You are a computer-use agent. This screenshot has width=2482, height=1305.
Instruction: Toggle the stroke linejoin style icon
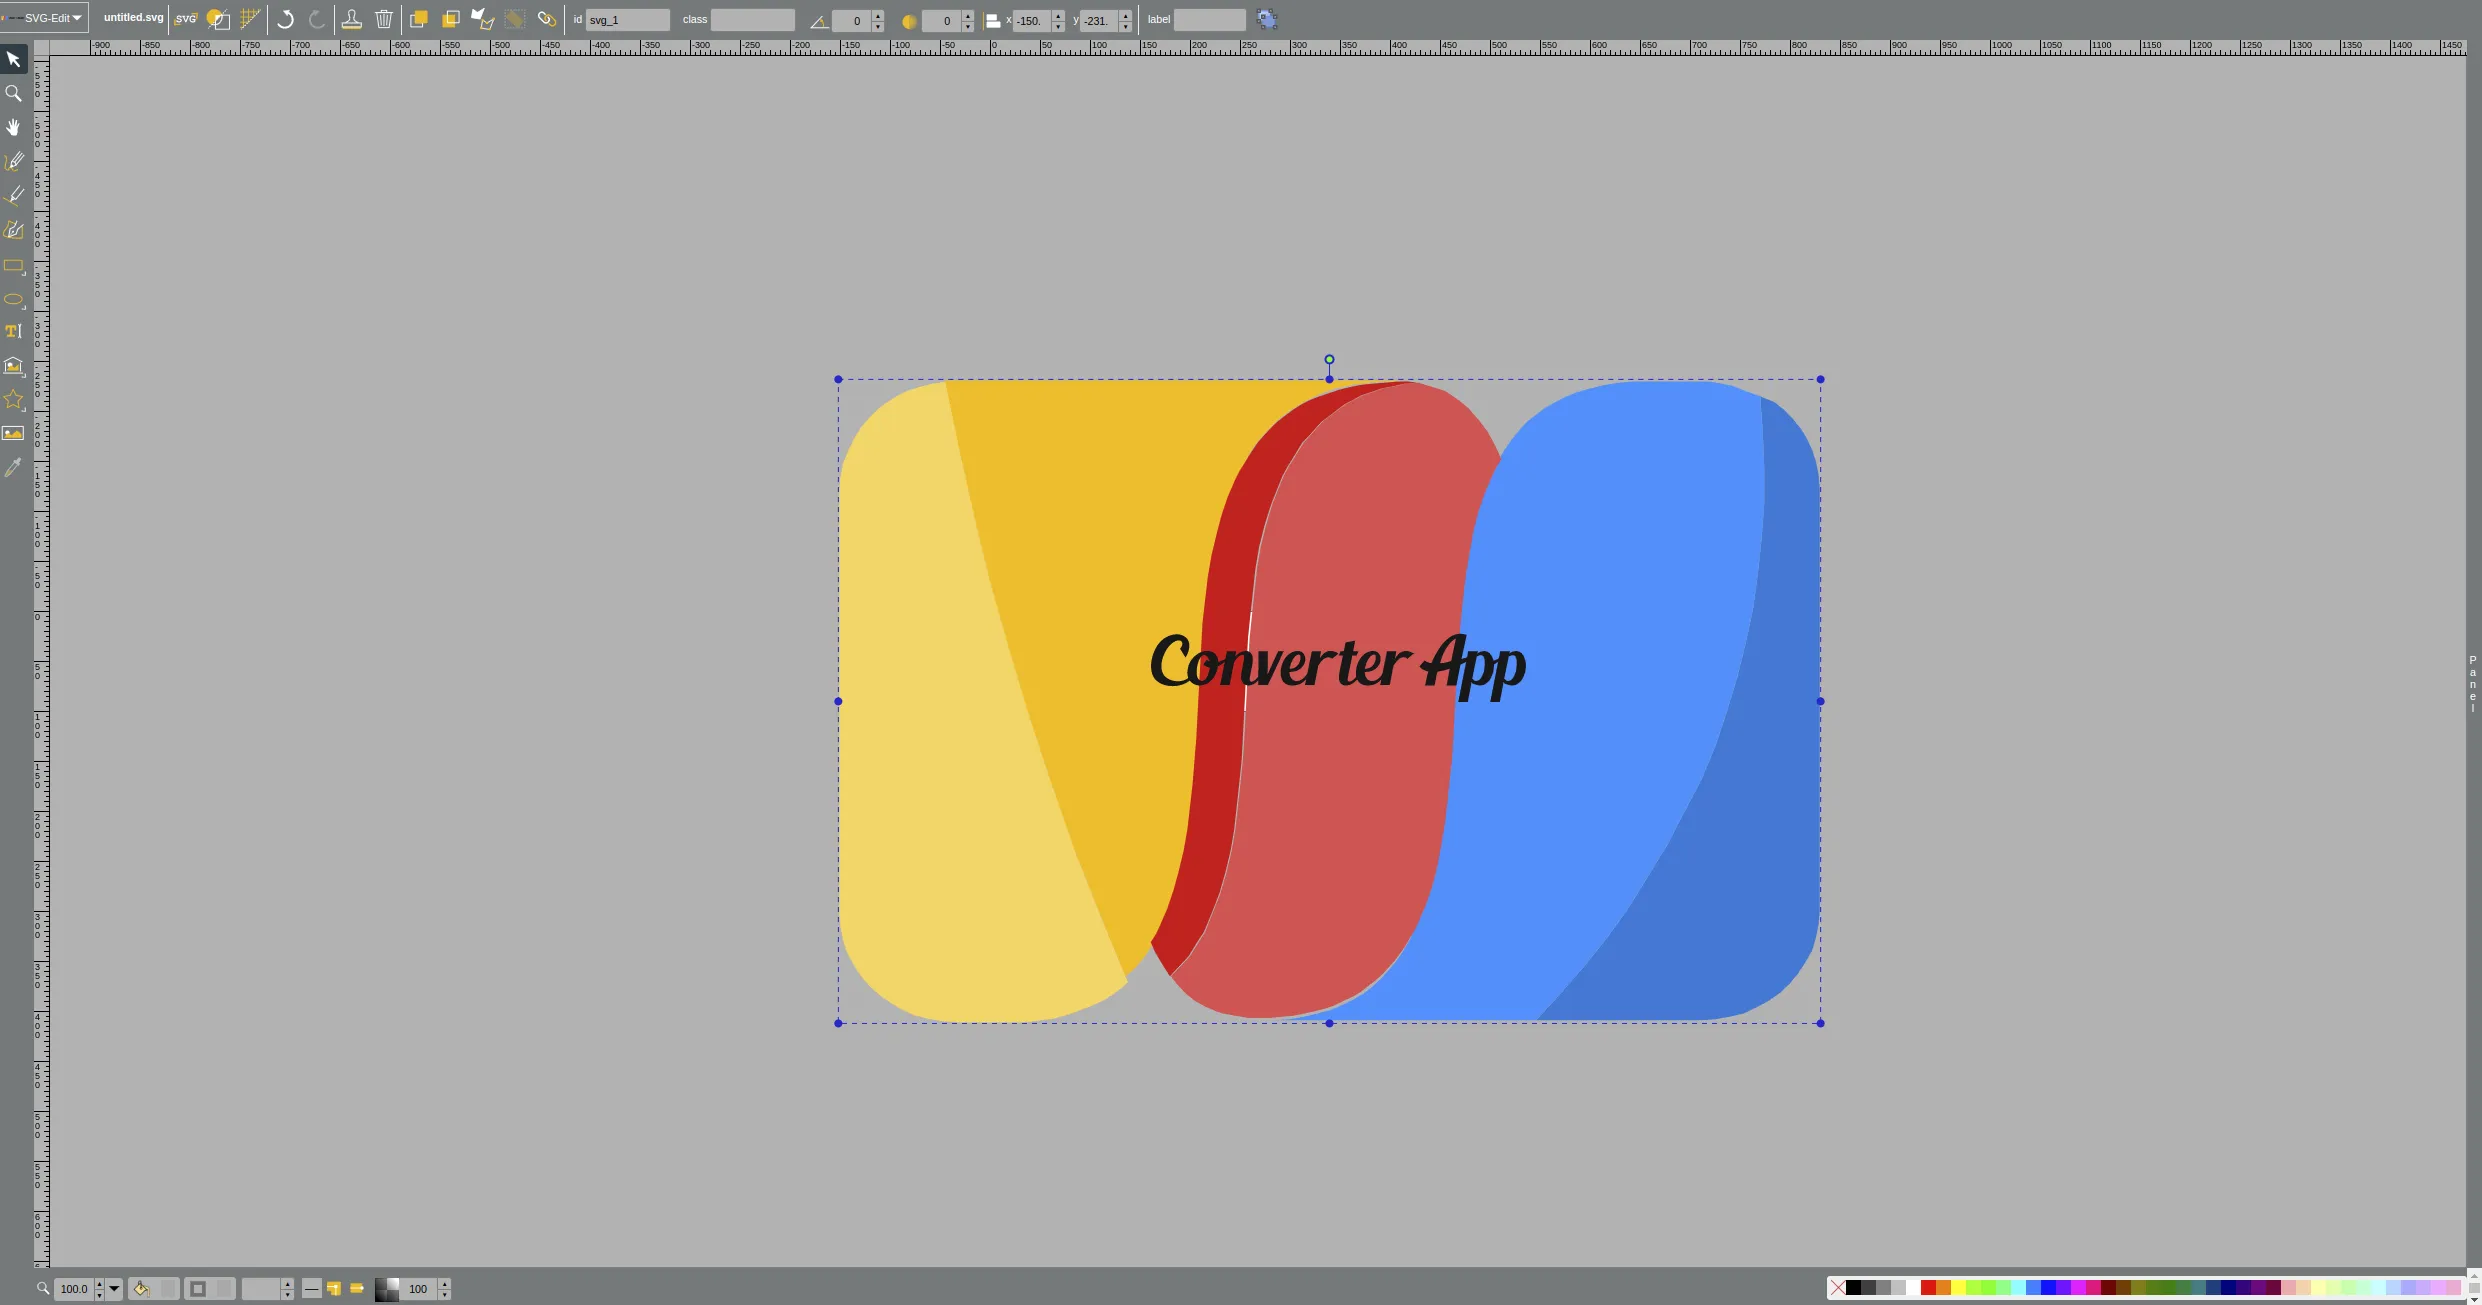[x=334, y=1289]
